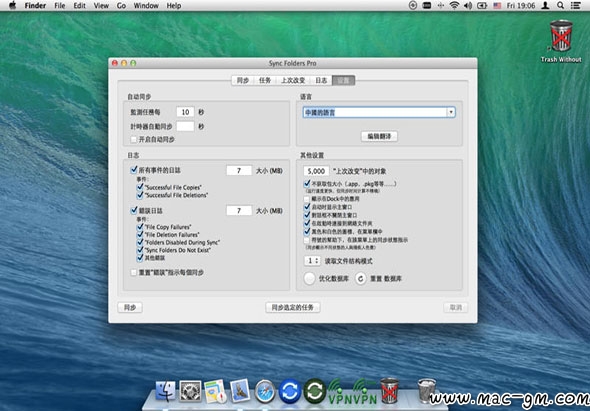Toggle the other errors checkbox below Sync Folders Do Not Exist

[140, 257]
